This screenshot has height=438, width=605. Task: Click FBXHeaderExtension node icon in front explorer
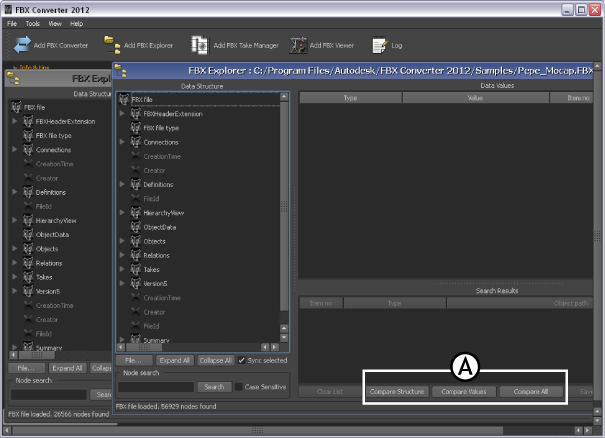tap(136, 113)
